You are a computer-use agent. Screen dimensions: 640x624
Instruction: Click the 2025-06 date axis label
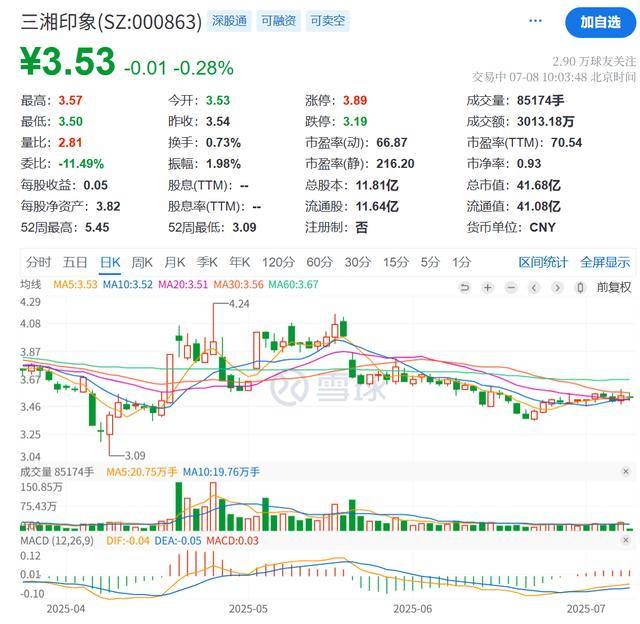413,609
